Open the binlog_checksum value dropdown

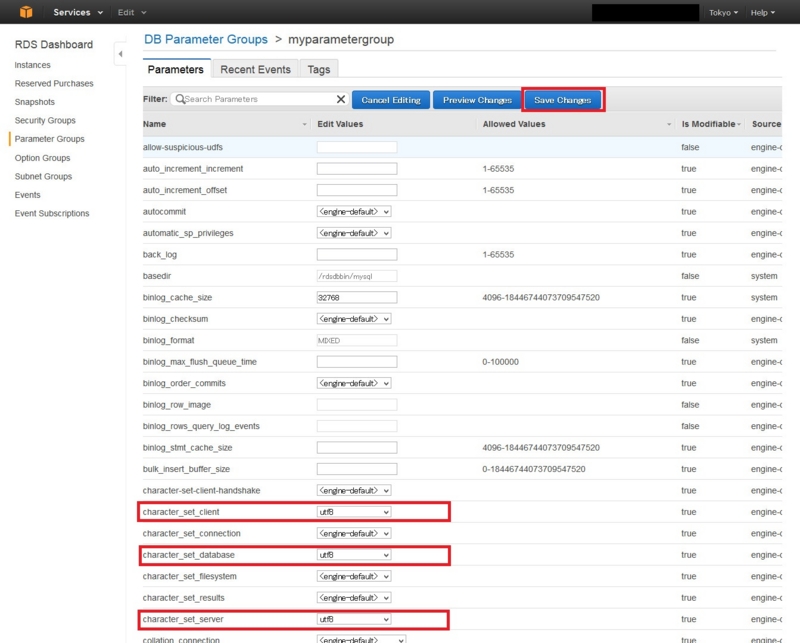354,318
